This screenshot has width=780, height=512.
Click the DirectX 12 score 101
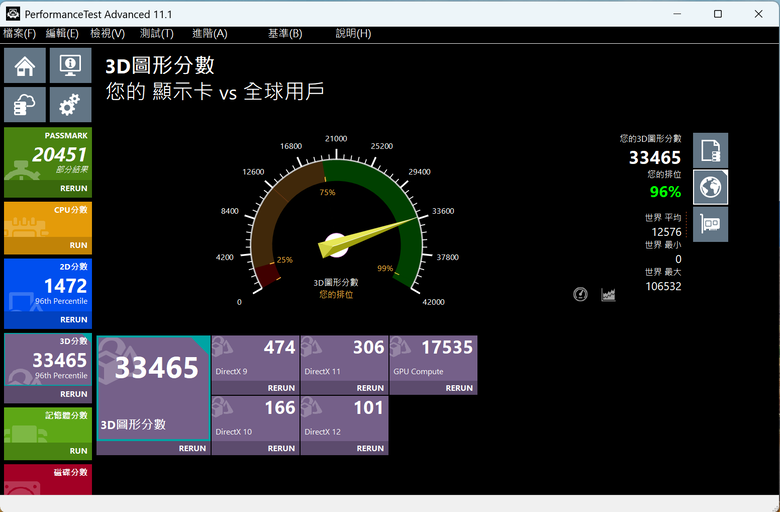369,408
